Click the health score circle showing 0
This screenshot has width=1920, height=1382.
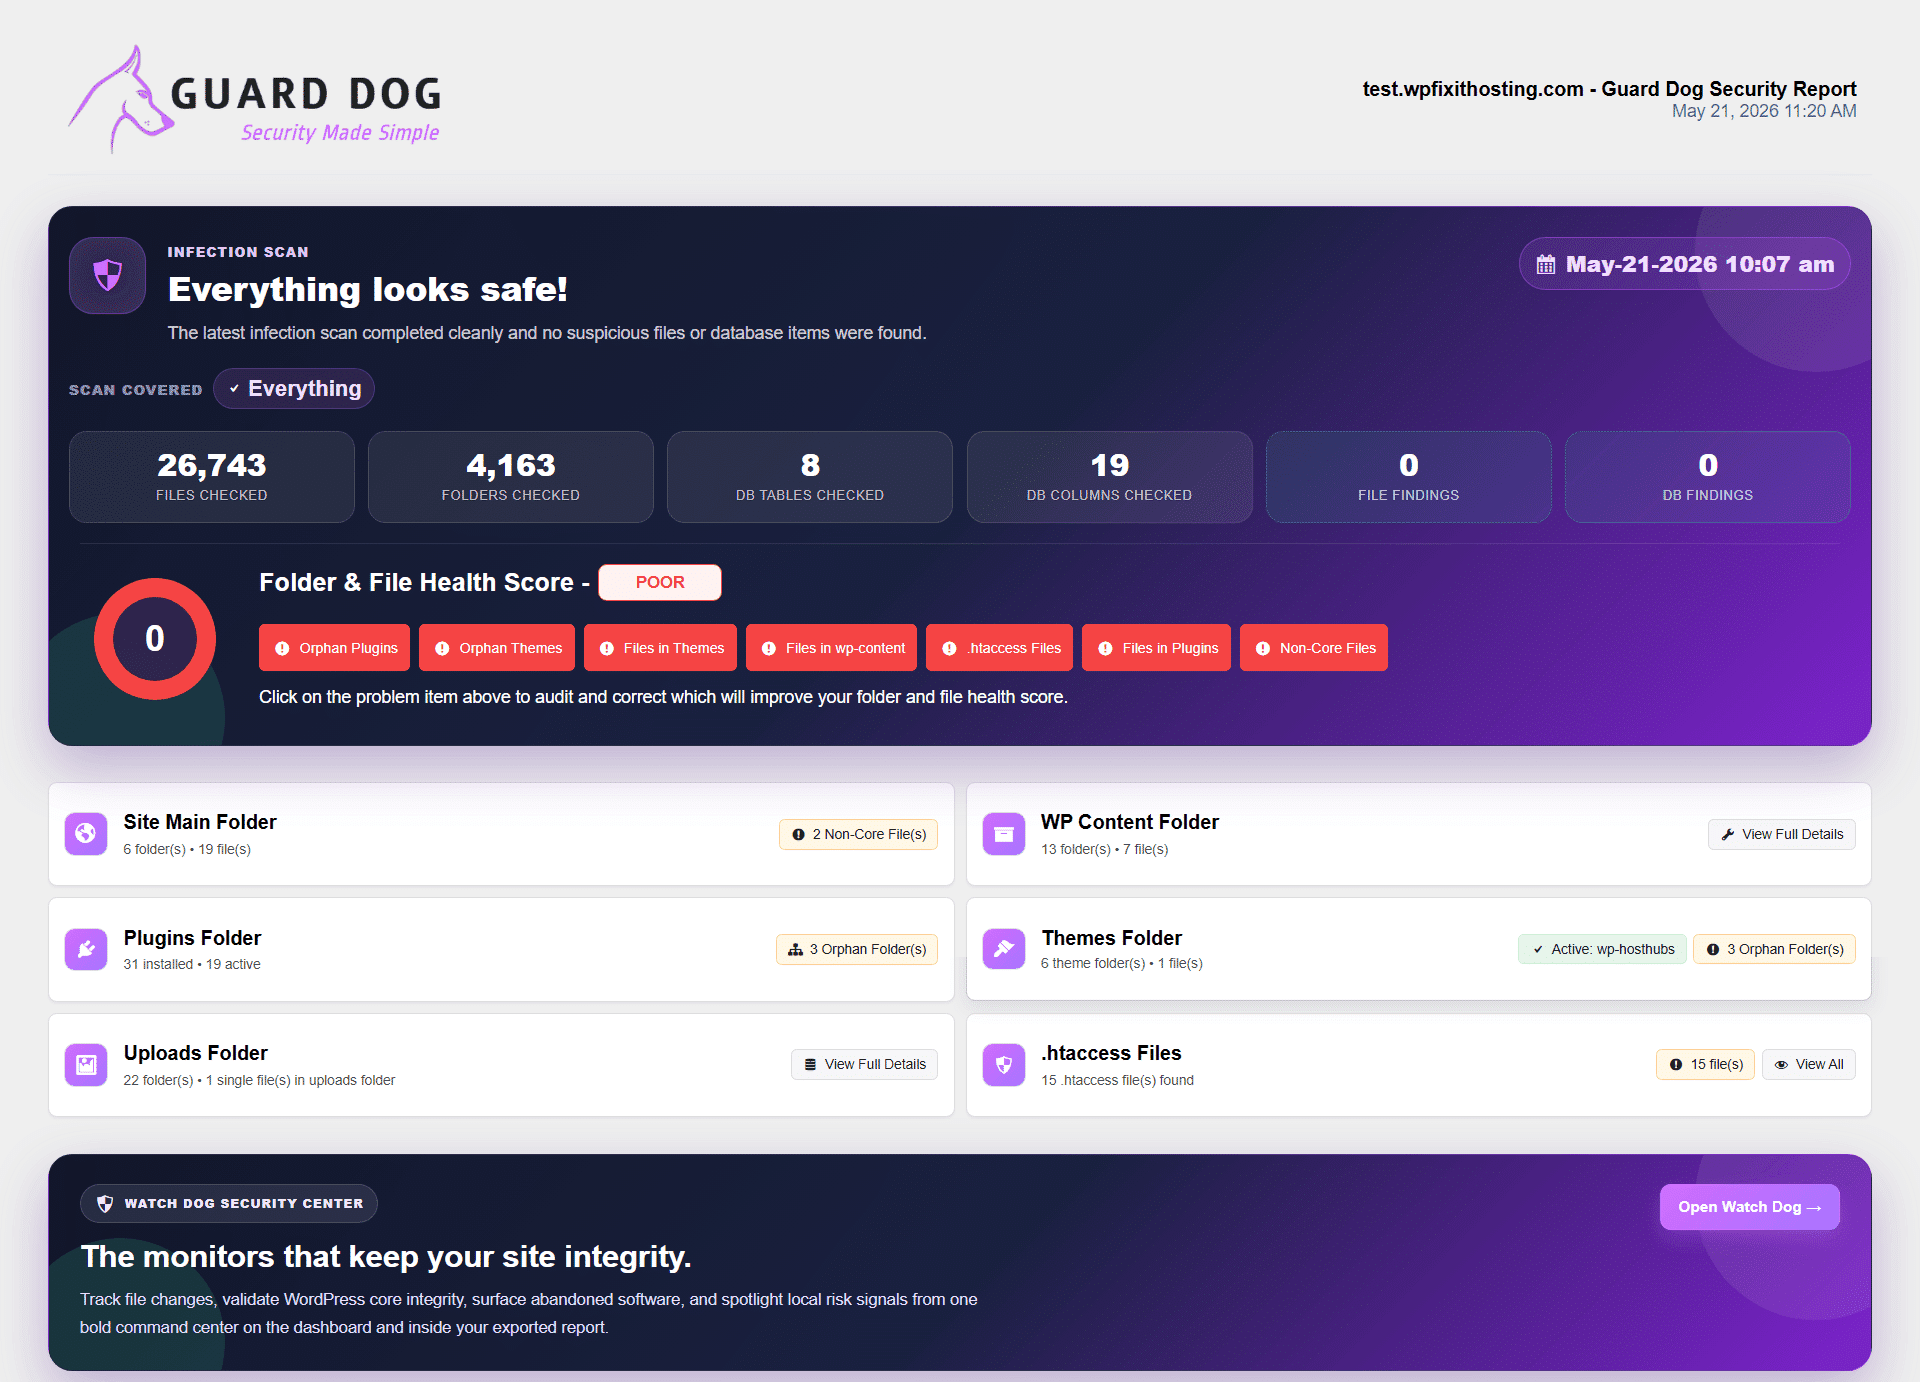[155, 639]
